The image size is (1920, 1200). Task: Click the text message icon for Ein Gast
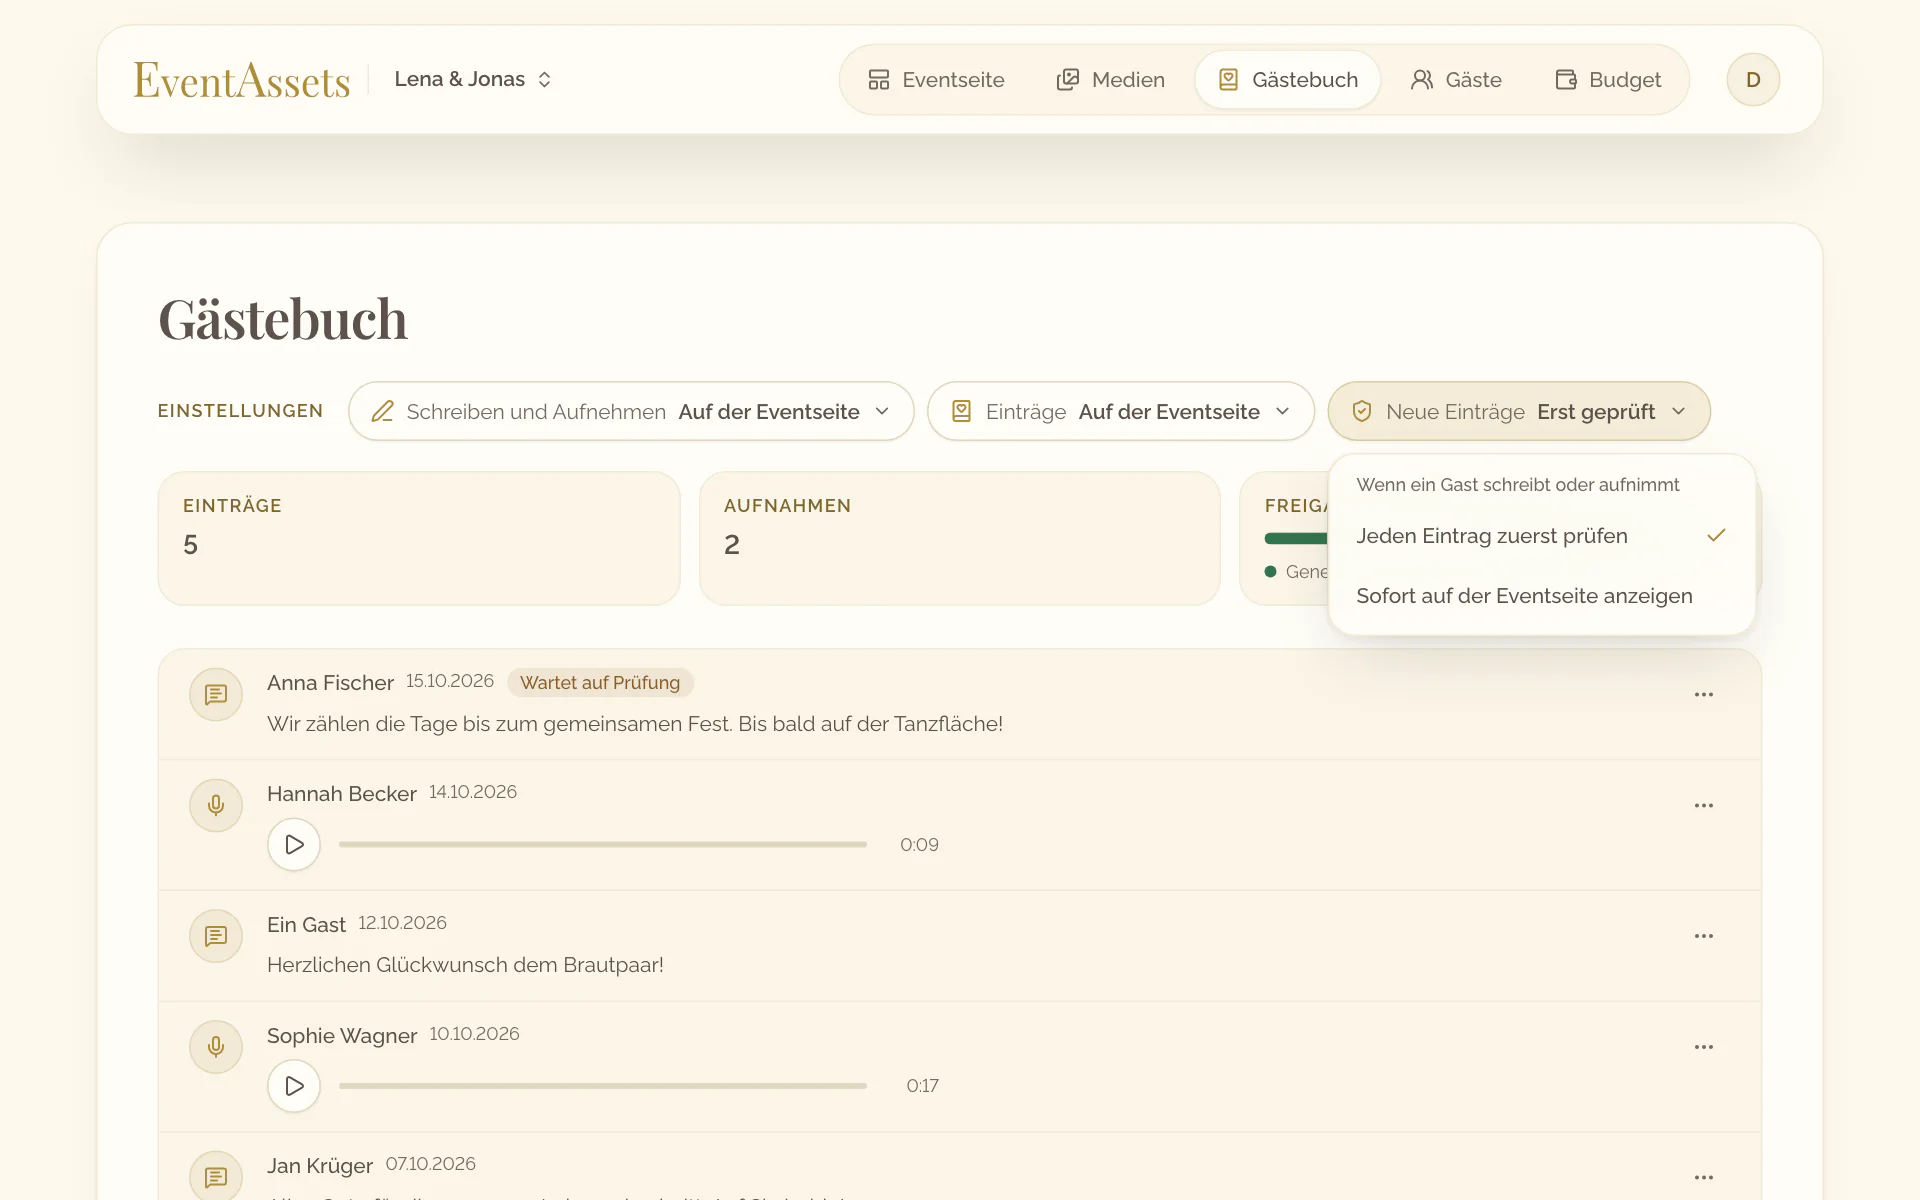coord(216,936)
